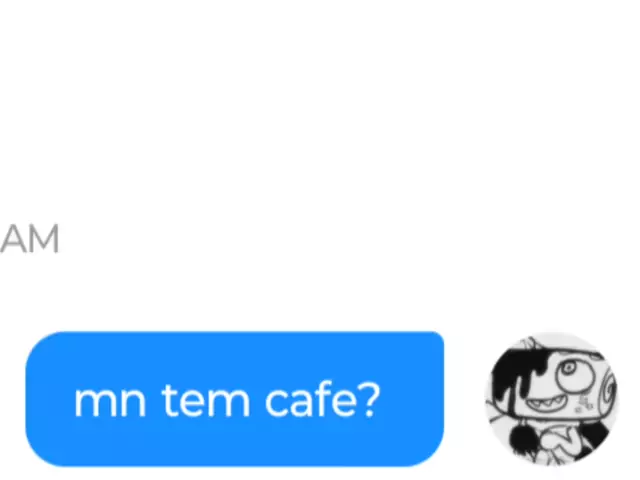The height and width of the screenshot is (480, 640).
Task: Open the cartoon character profile avatar
Action: [x=553, y=399]
